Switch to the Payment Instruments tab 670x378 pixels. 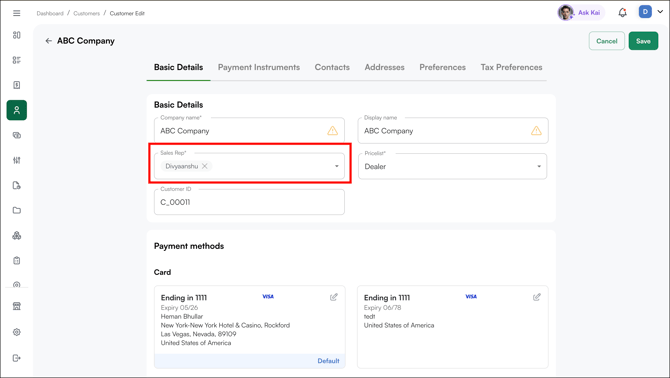pos(259,67)
